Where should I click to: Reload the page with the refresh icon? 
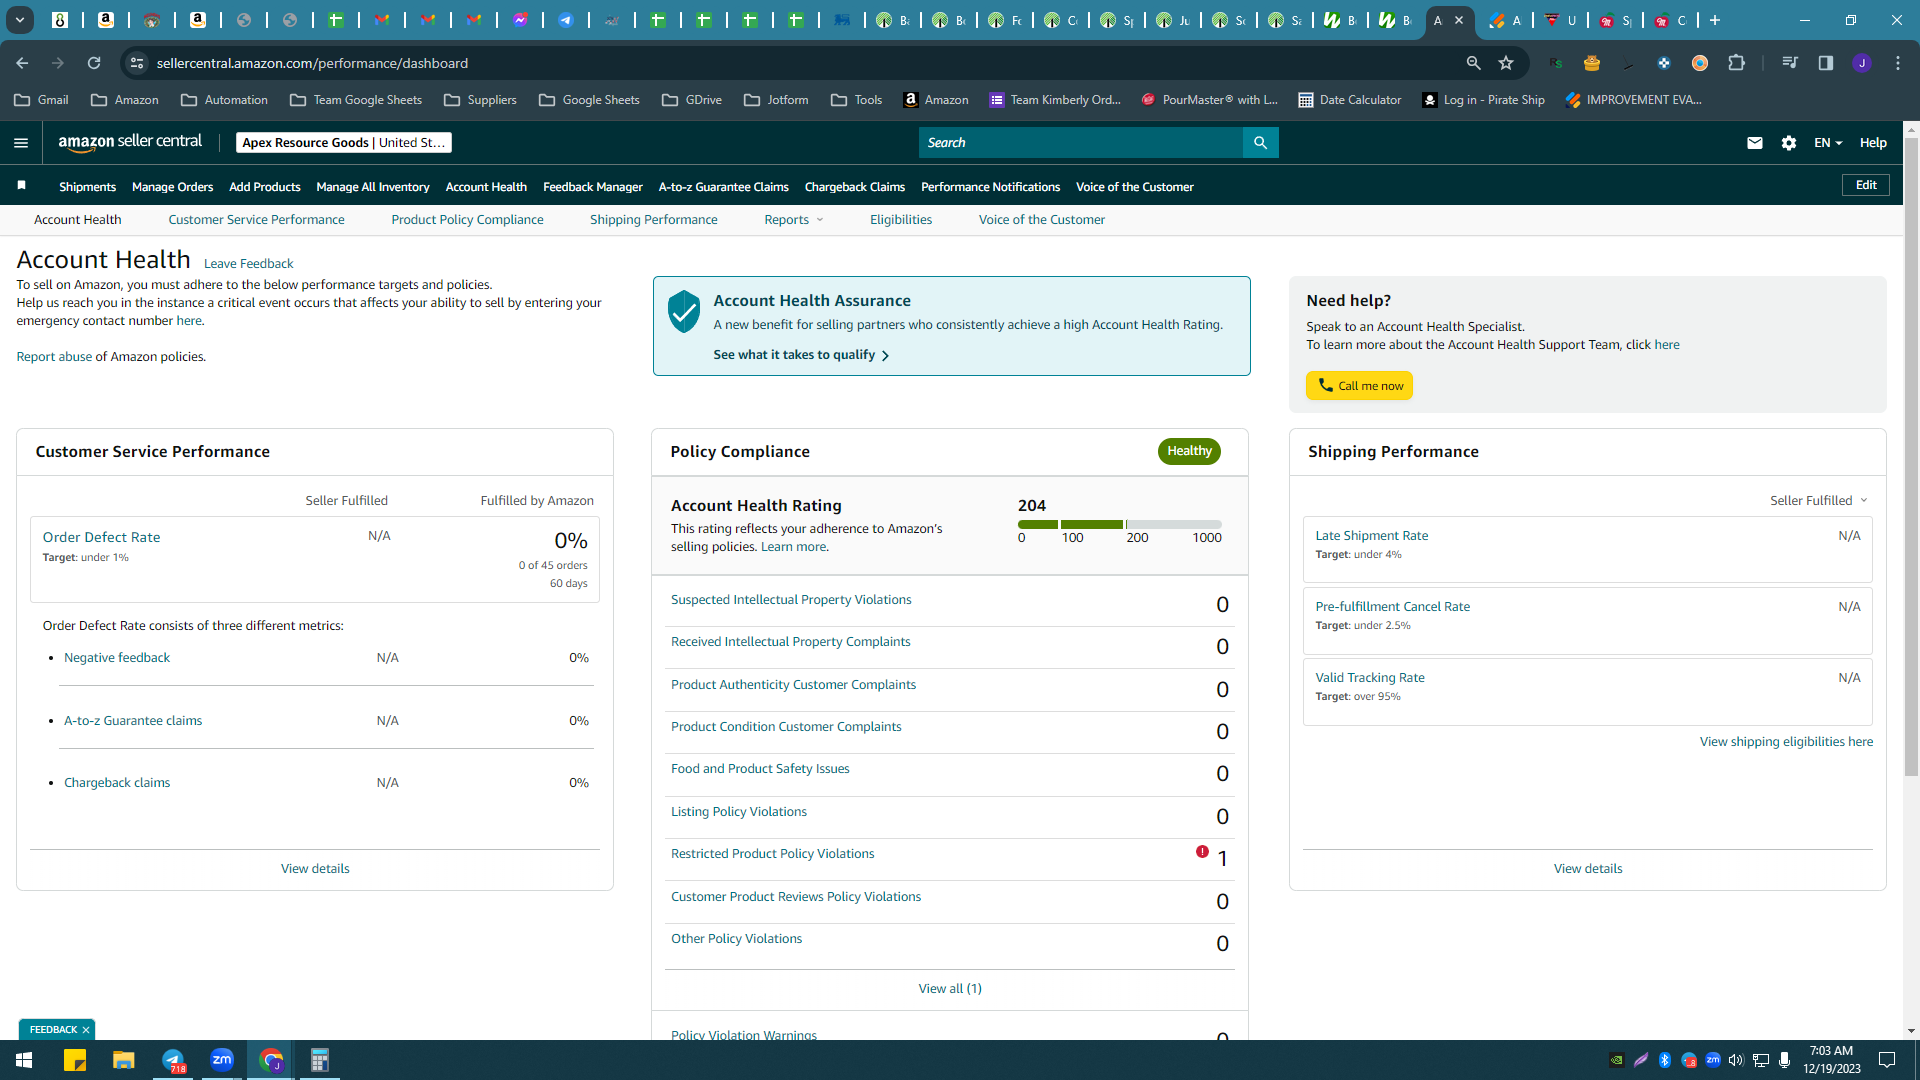point(94,63)
